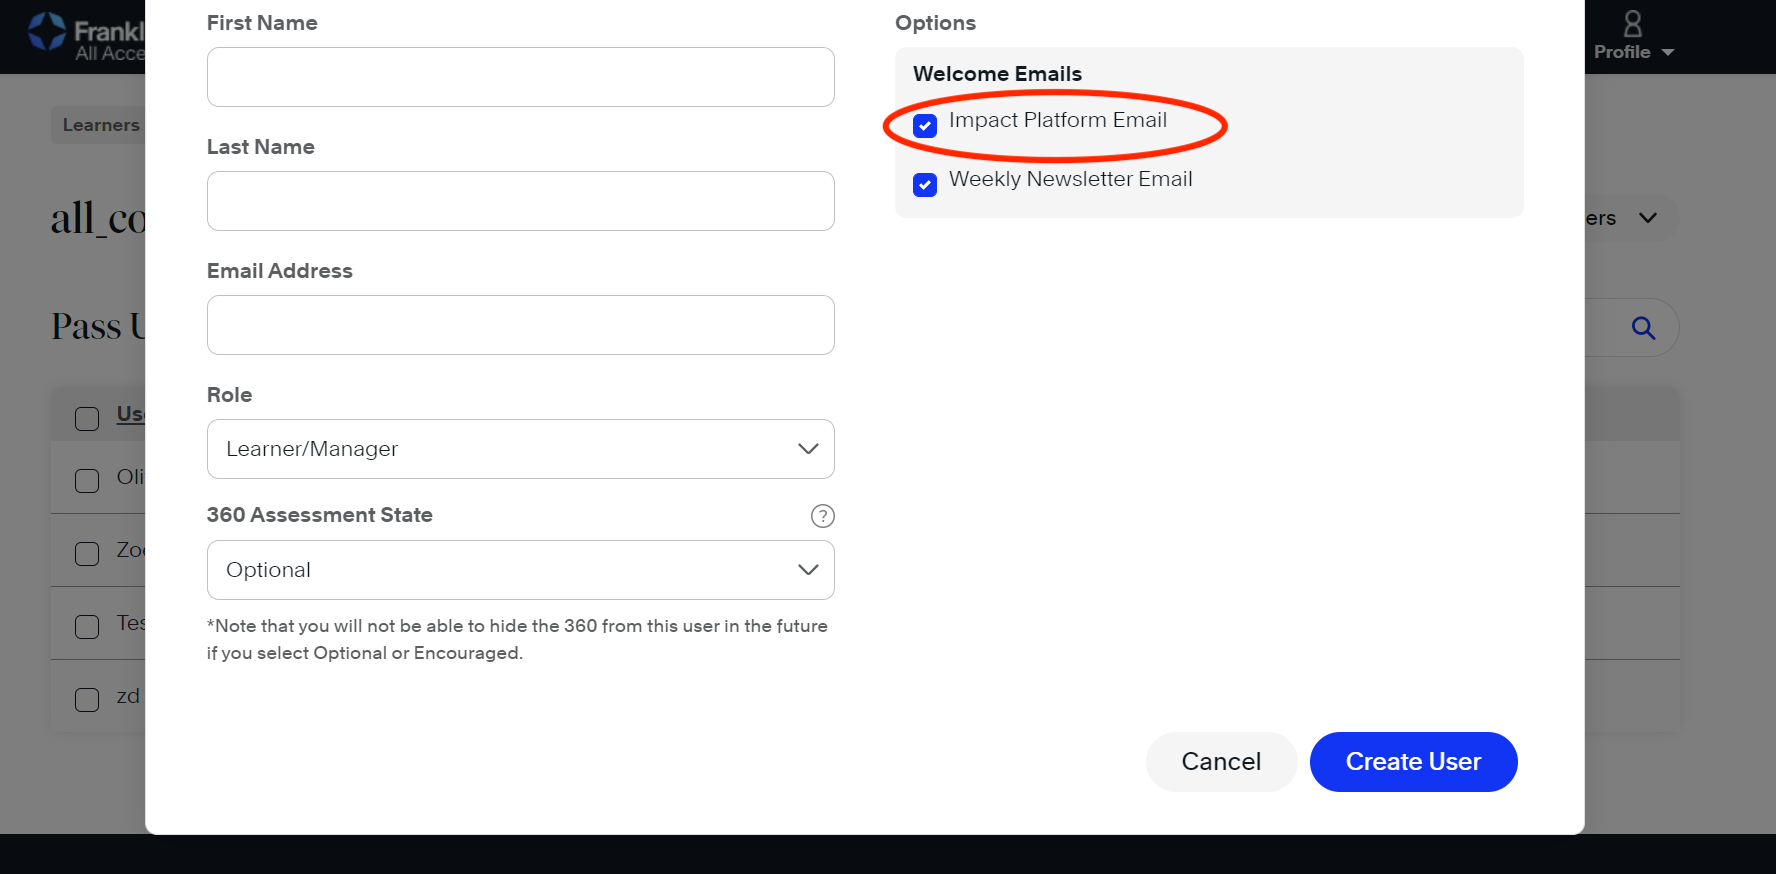This screenshot has height=874, width=1776.
Task: Expand the 360 Assessment State dropdown
Action: point(520,570)
